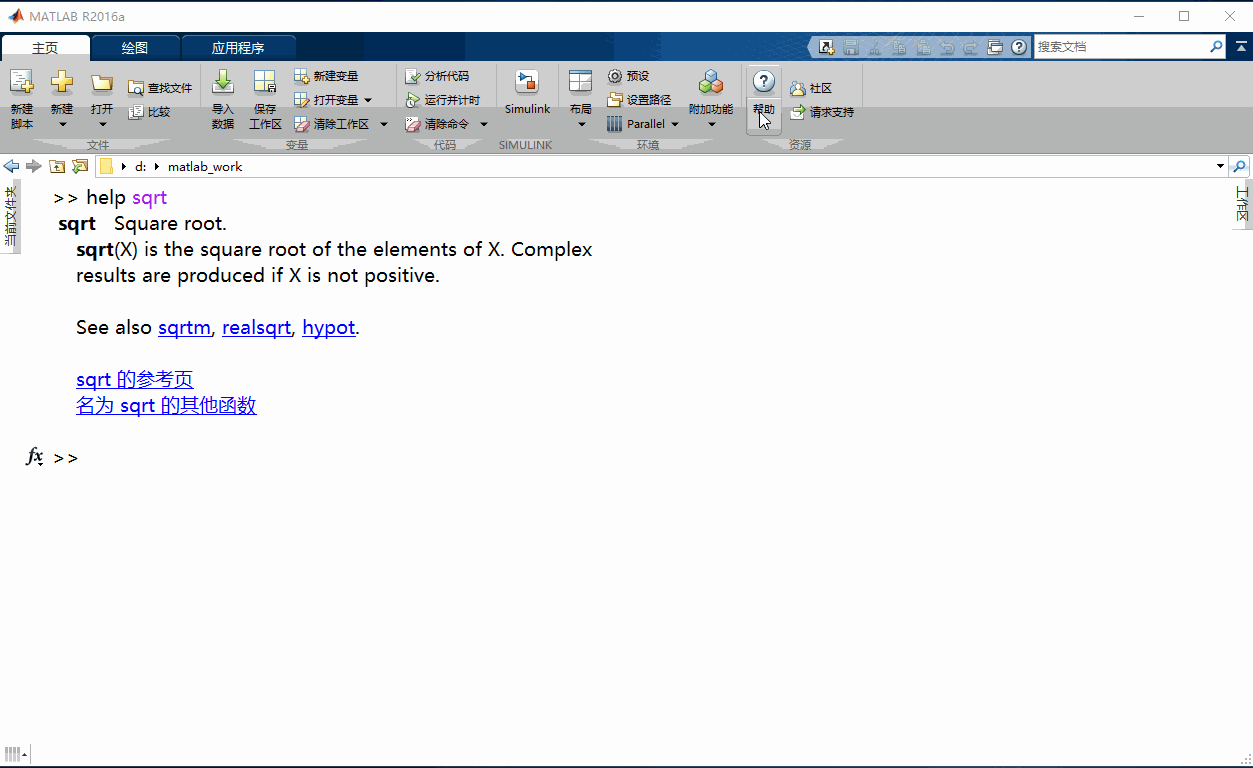1253x768 pixels.
Task: Expand the 附加功能 dropdown arrow
Action: pyautogui.click(x=711, y=125)
